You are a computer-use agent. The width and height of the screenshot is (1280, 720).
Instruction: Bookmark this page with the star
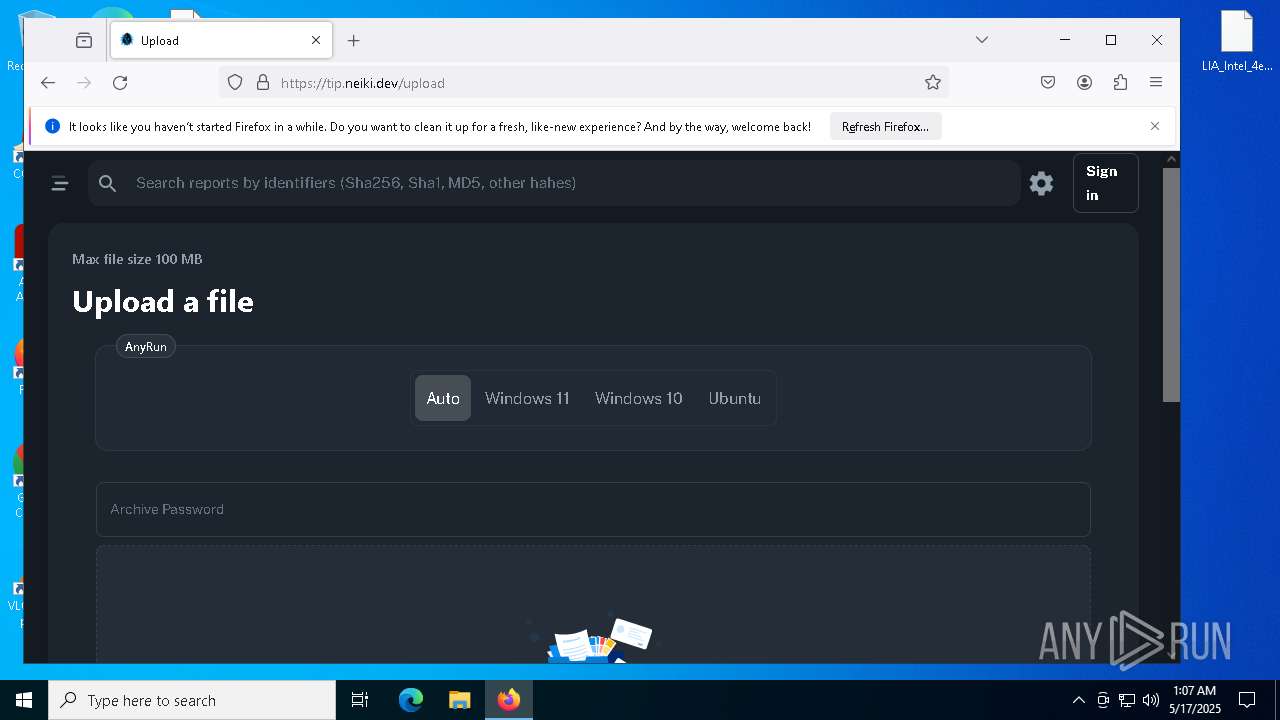tap(933, 83)
